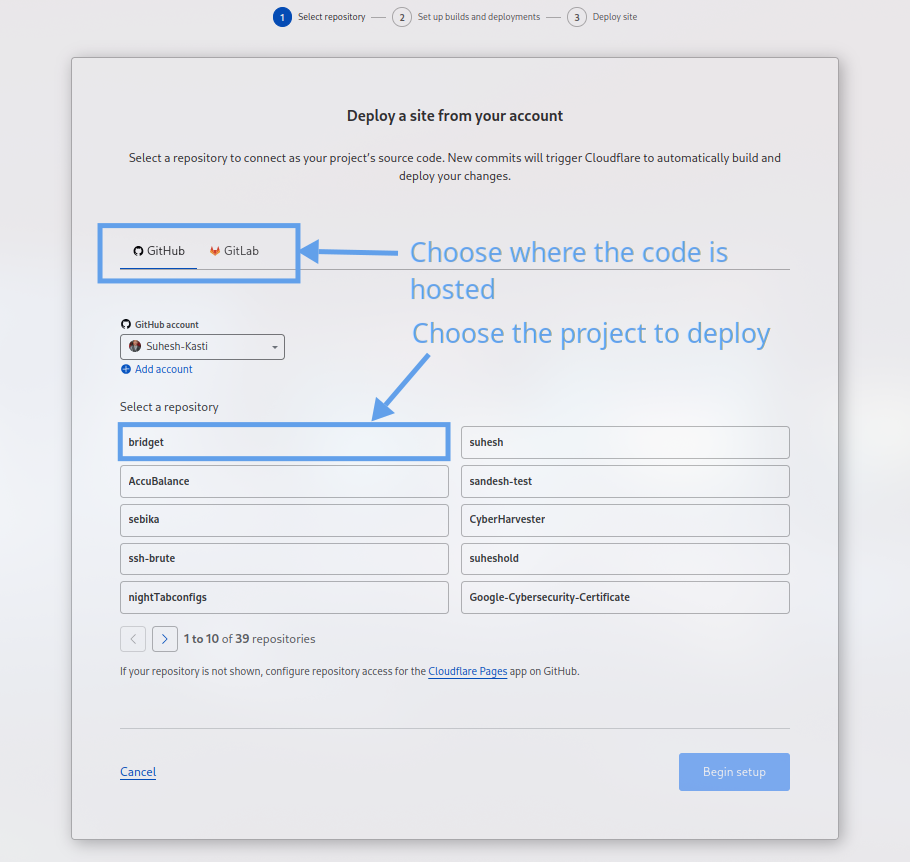Click the previous page arrow icon
Image resolution: width=910 pixels, height=862 pixels.
pyautogui.click(x=133, y=638)
